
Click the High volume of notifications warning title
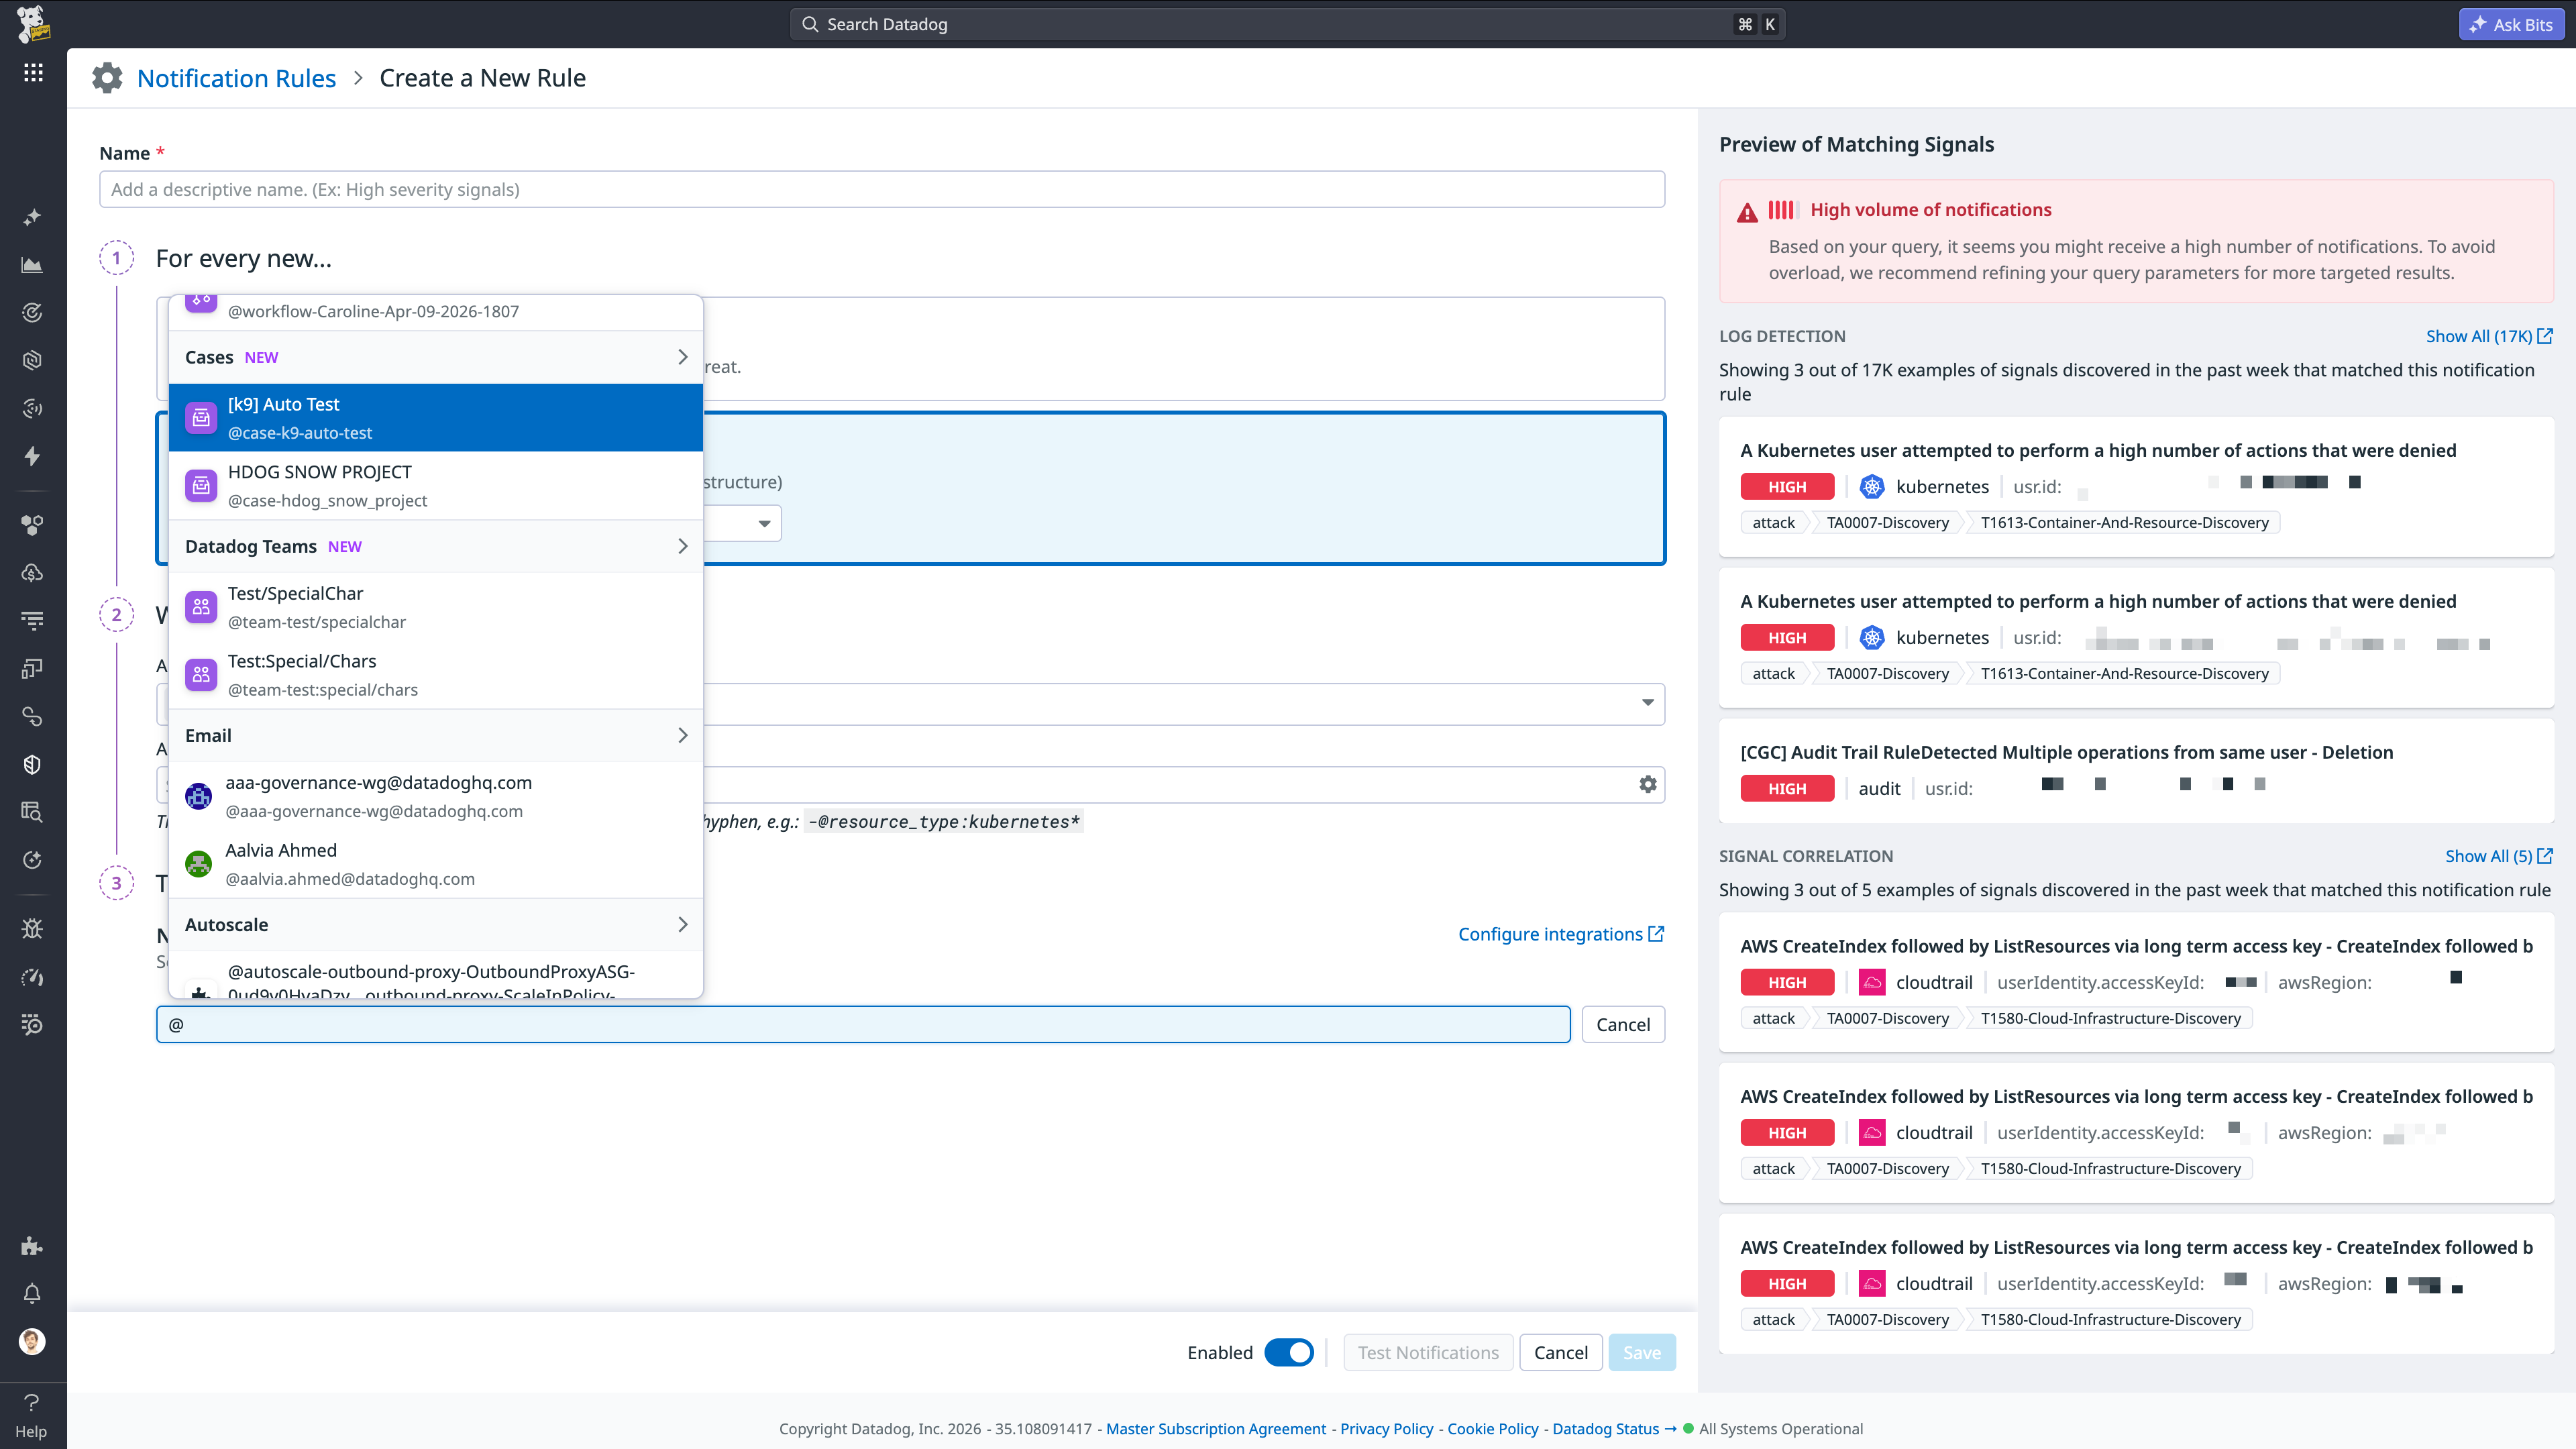[x=1930, y=210]
